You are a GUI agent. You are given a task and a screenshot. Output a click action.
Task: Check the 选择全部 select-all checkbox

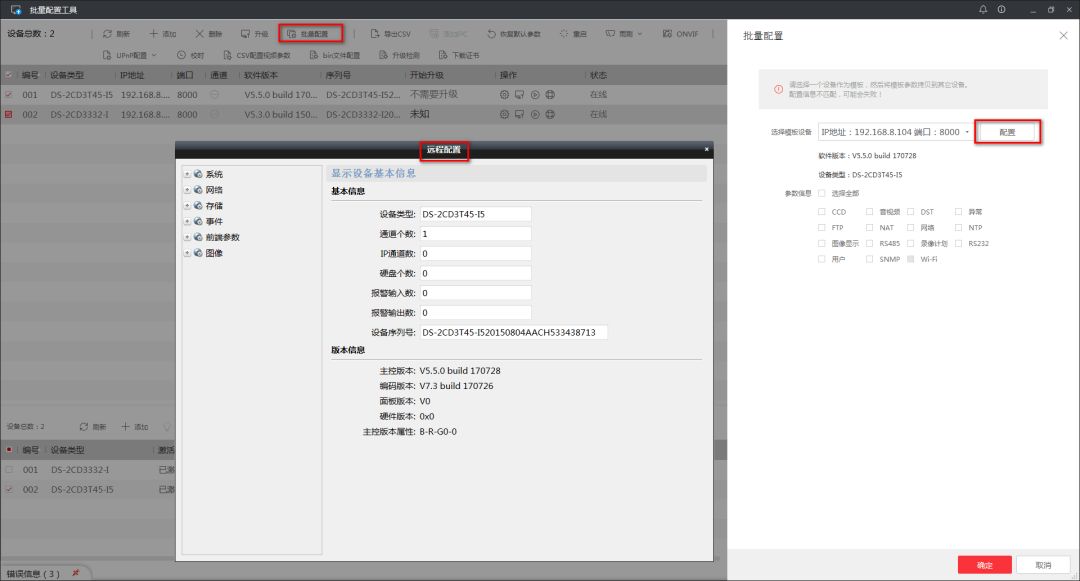coord(822,193)
